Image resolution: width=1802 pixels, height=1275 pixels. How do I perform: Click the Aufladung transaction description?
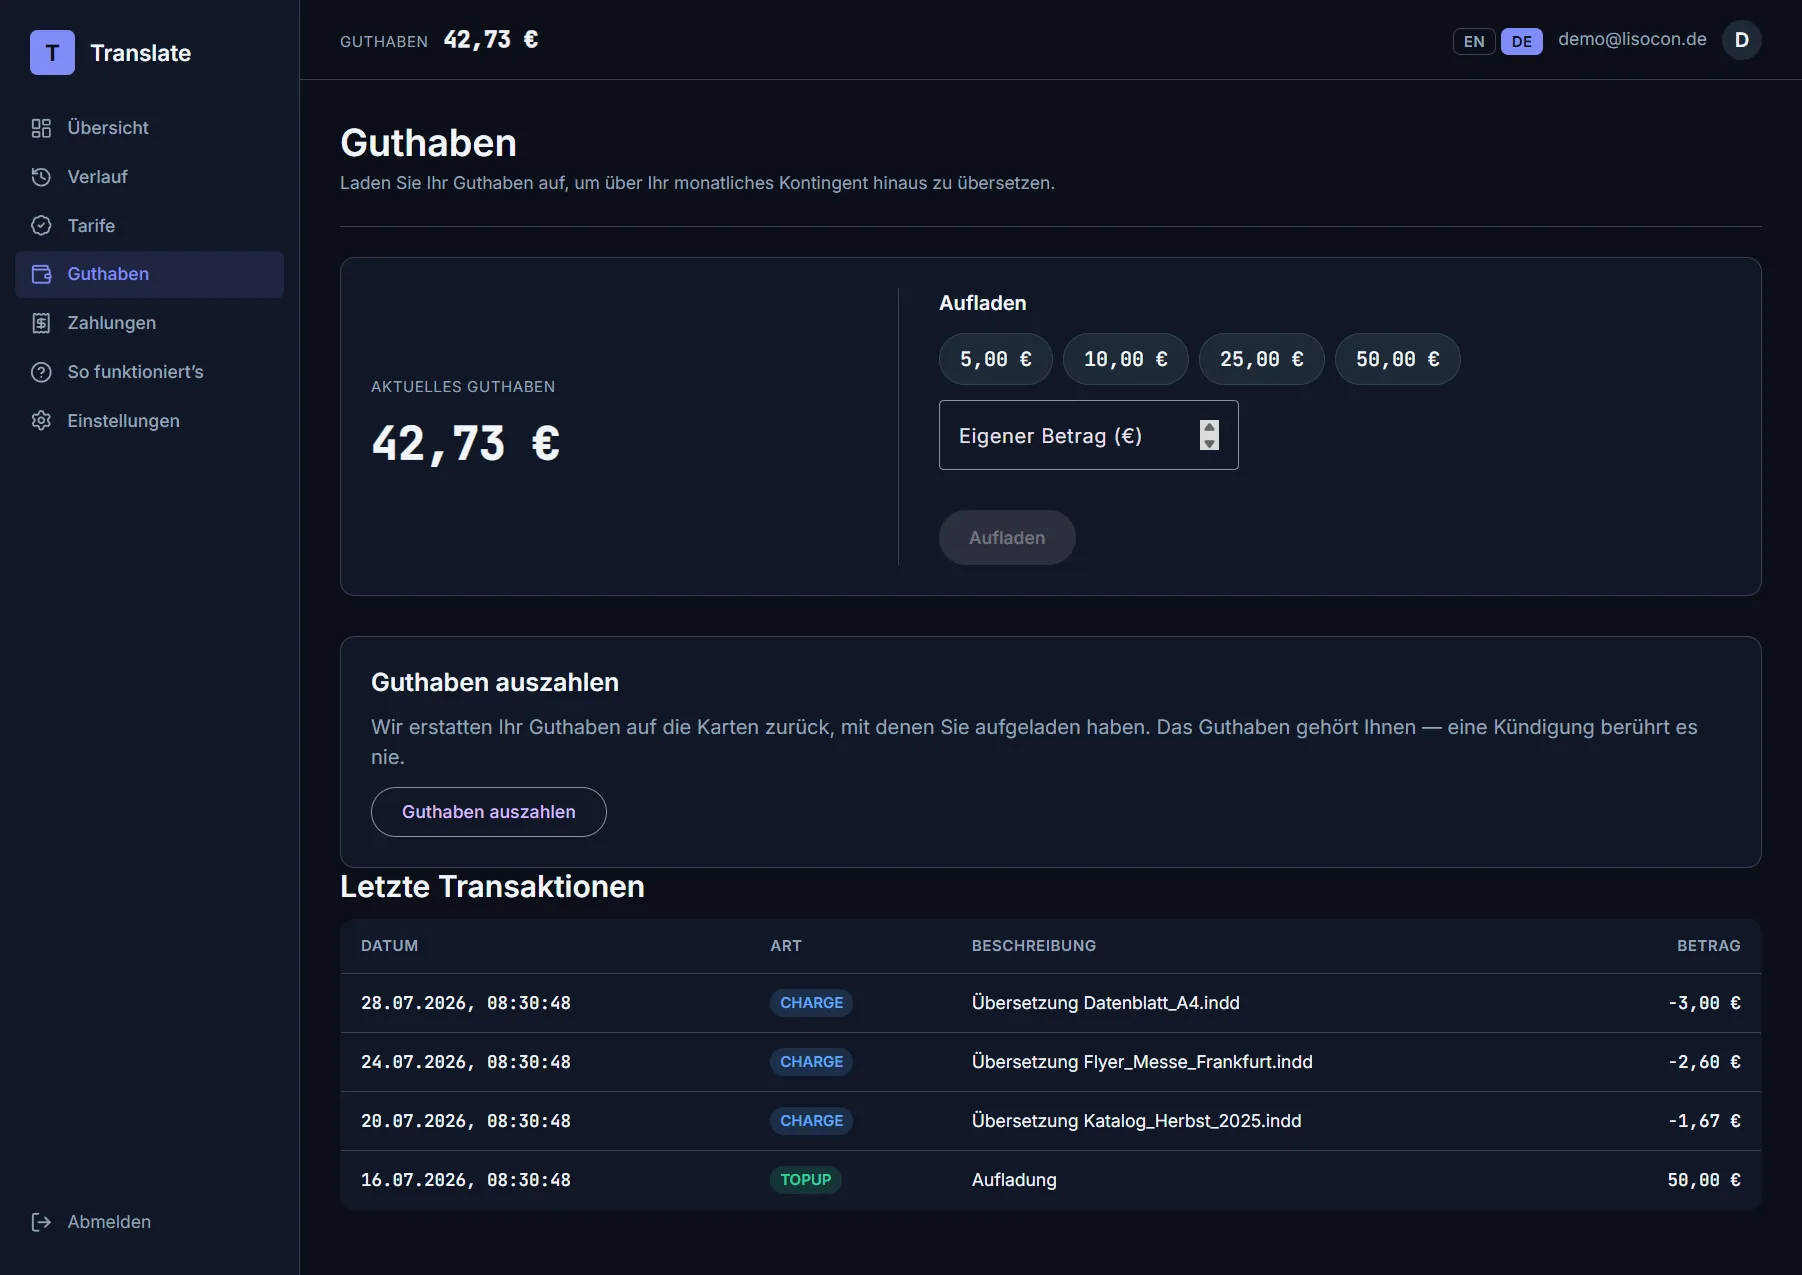[x=1014, y=1180]
